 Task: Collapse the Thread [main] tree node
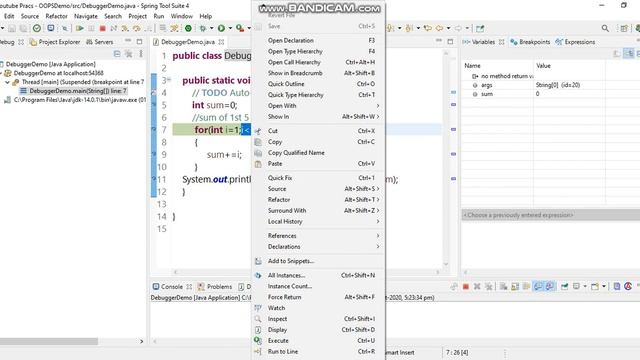point(7,82)
